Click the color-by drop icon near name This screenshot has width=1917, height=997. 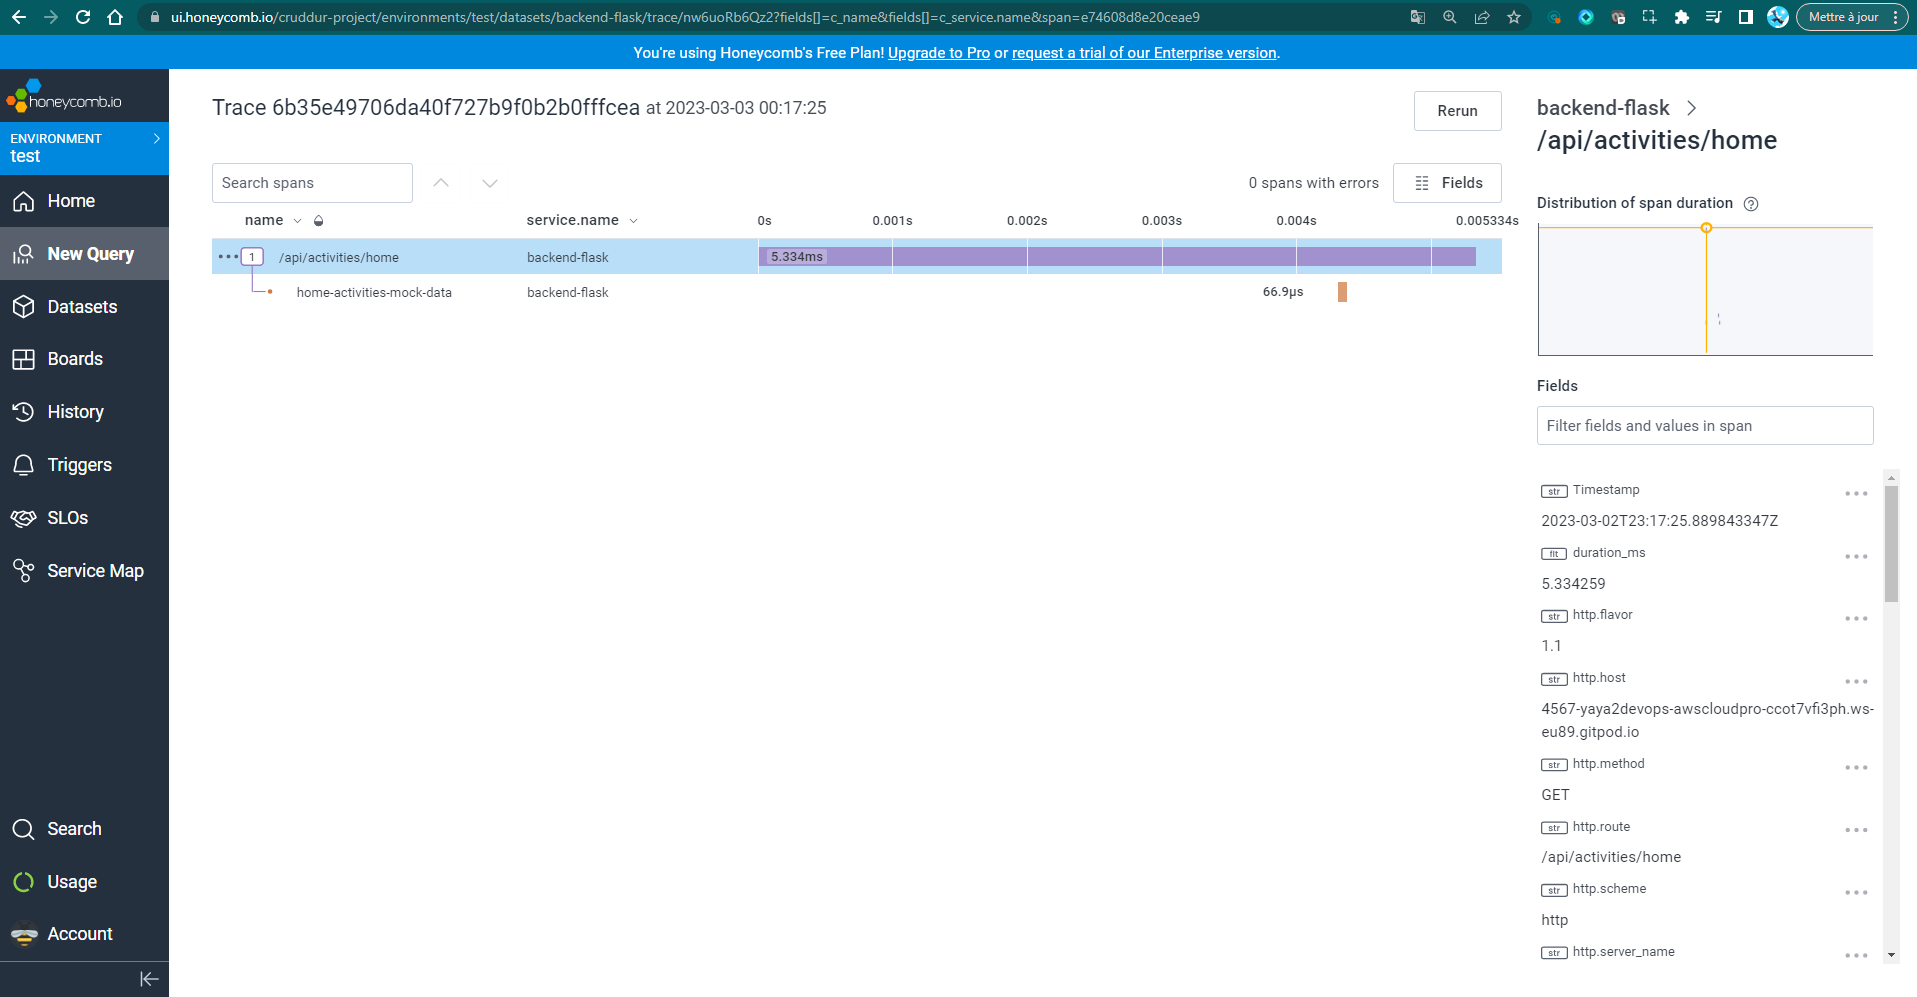[319, 221]
